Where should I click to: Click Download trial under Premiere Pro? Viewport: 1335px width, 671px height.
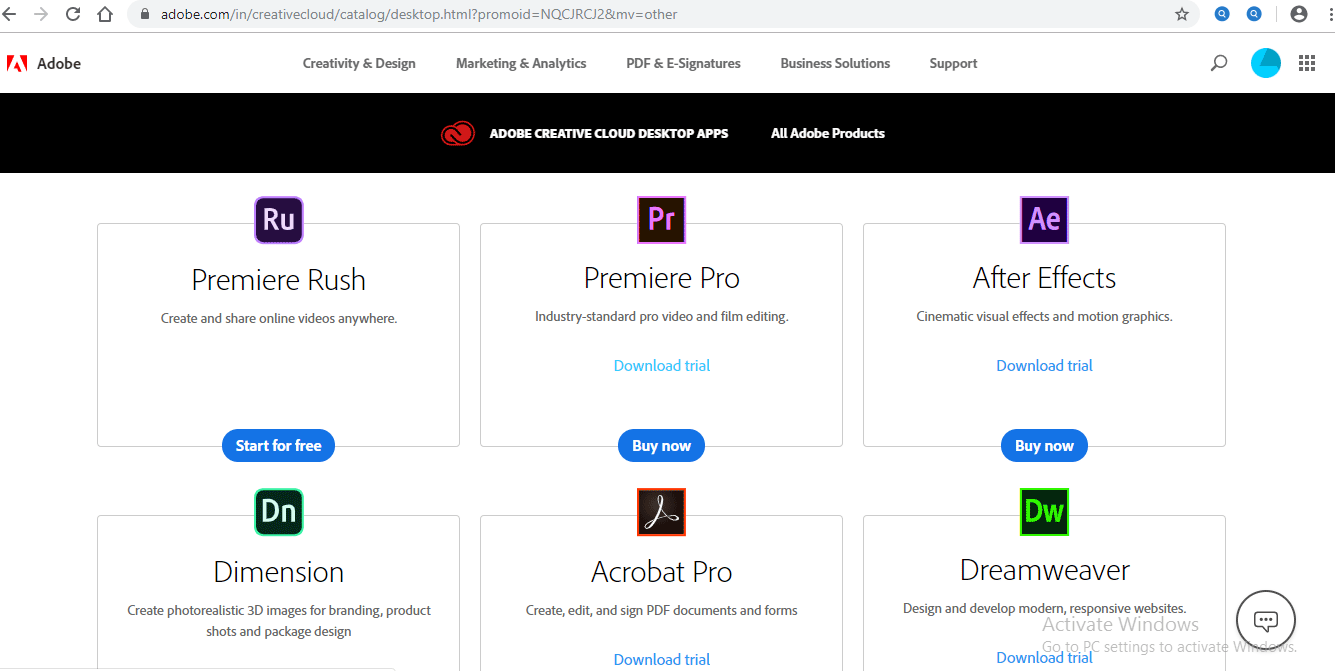661,366
